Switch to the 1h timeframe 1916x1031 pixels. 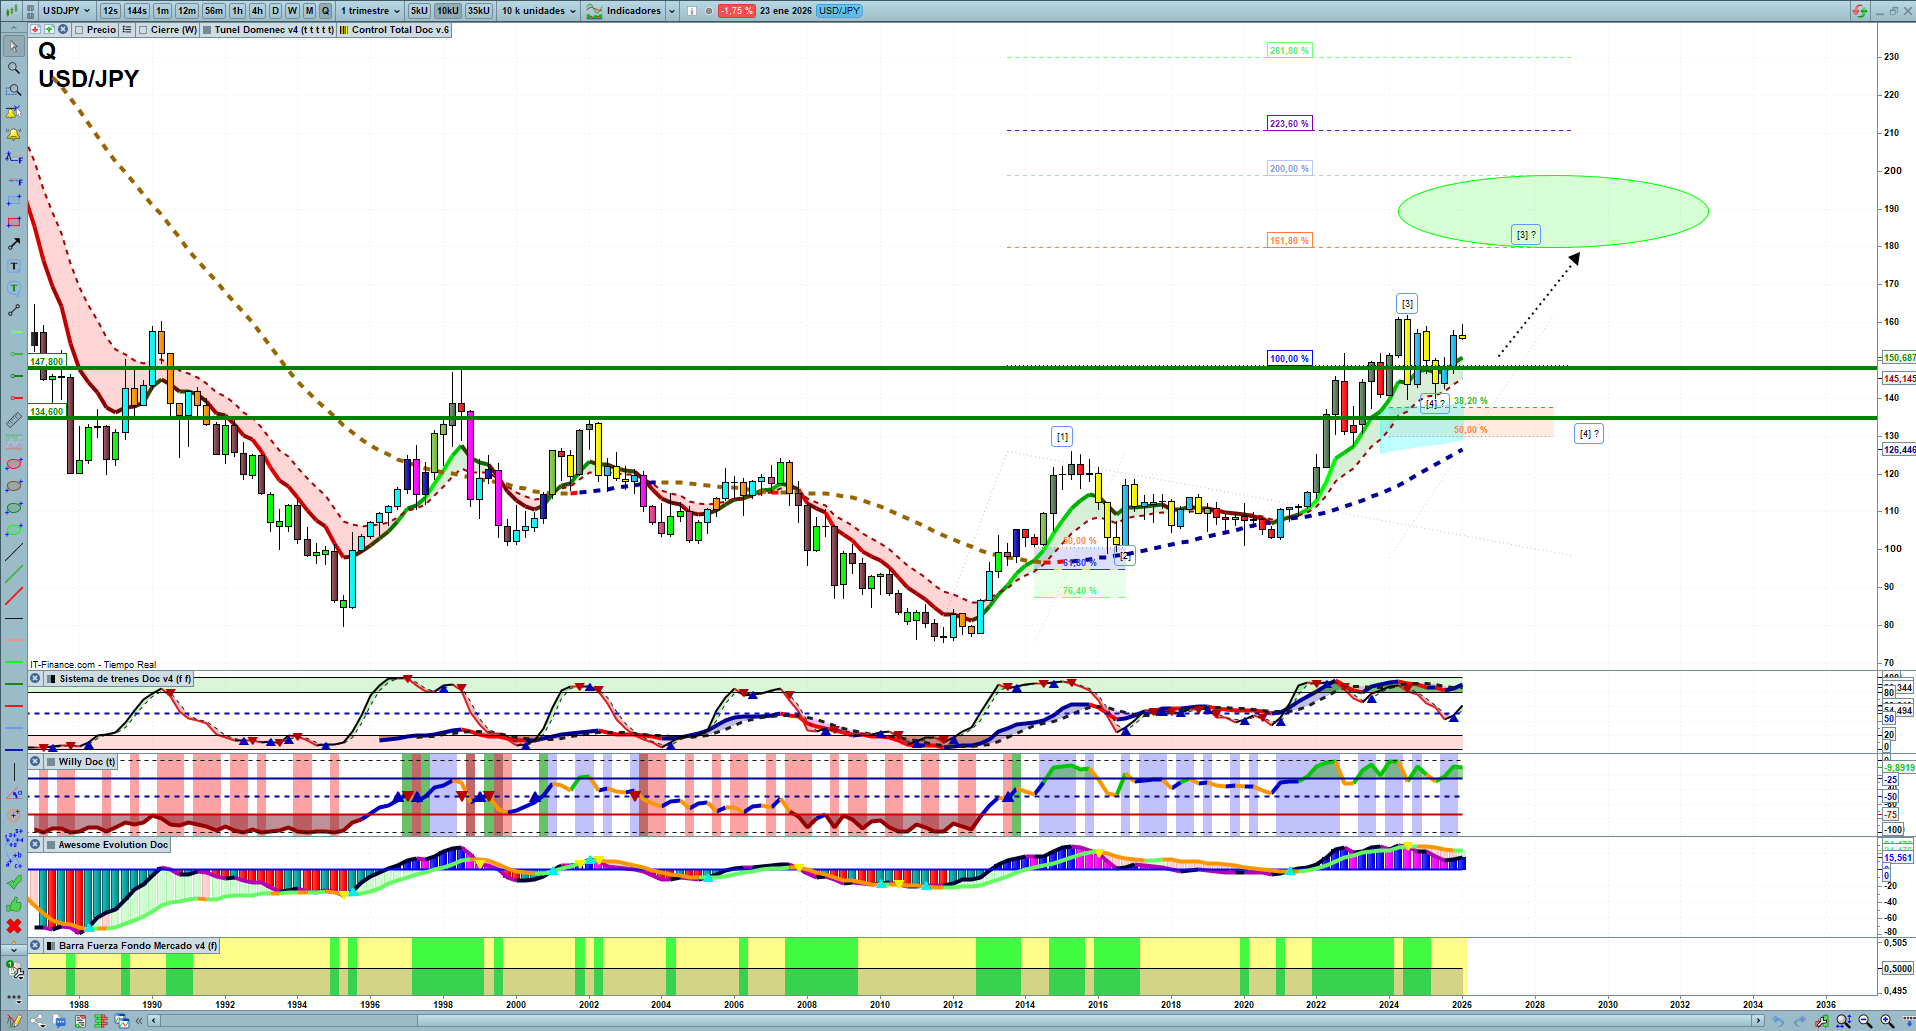pos(237,11)
